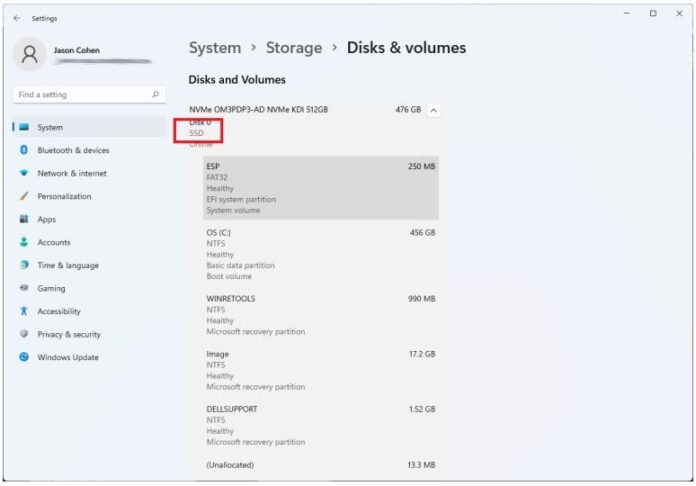
Task: Open Privacy & security settings
Action: point(89,334)
